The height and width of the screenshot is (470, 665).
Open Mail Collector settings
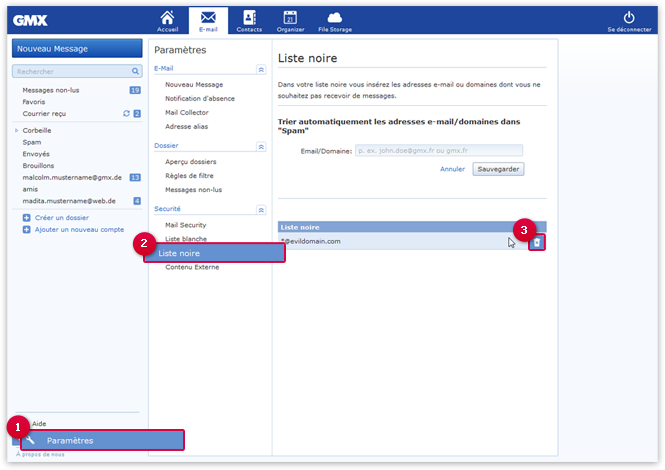[x=187, y=112]
